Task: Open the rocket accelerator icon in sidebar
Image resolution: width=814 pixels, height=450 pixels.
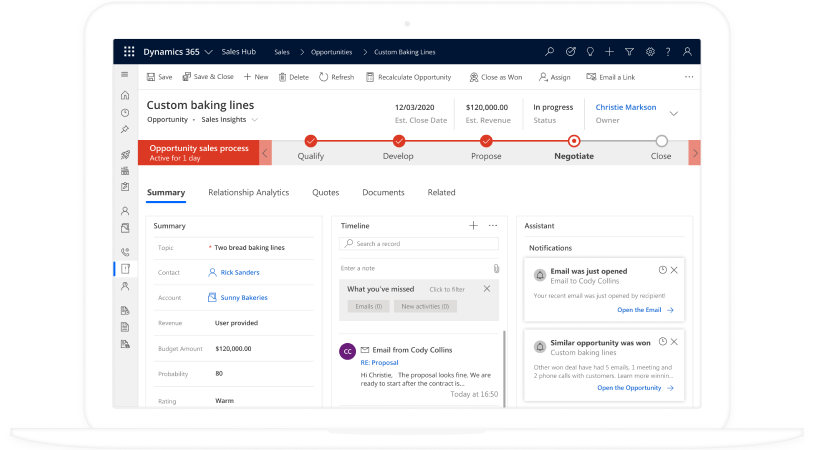Action: pyautogui.click(x=125, y=155)
